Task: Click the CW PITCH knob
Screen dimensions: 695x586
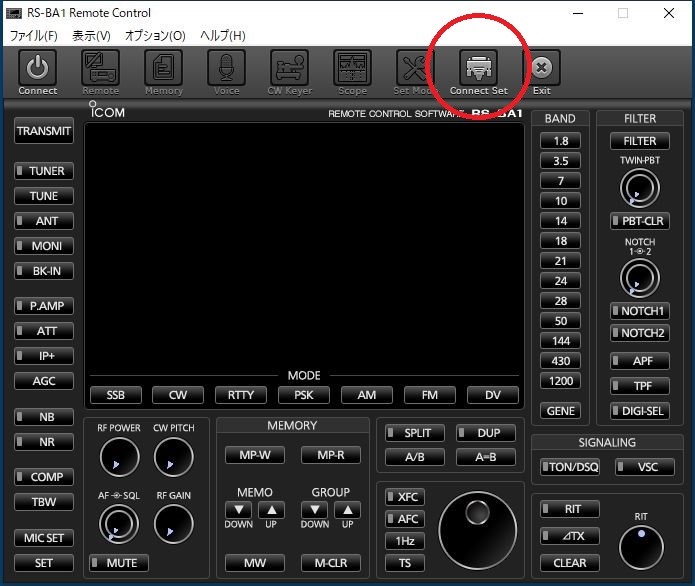Action: [174, 457]
